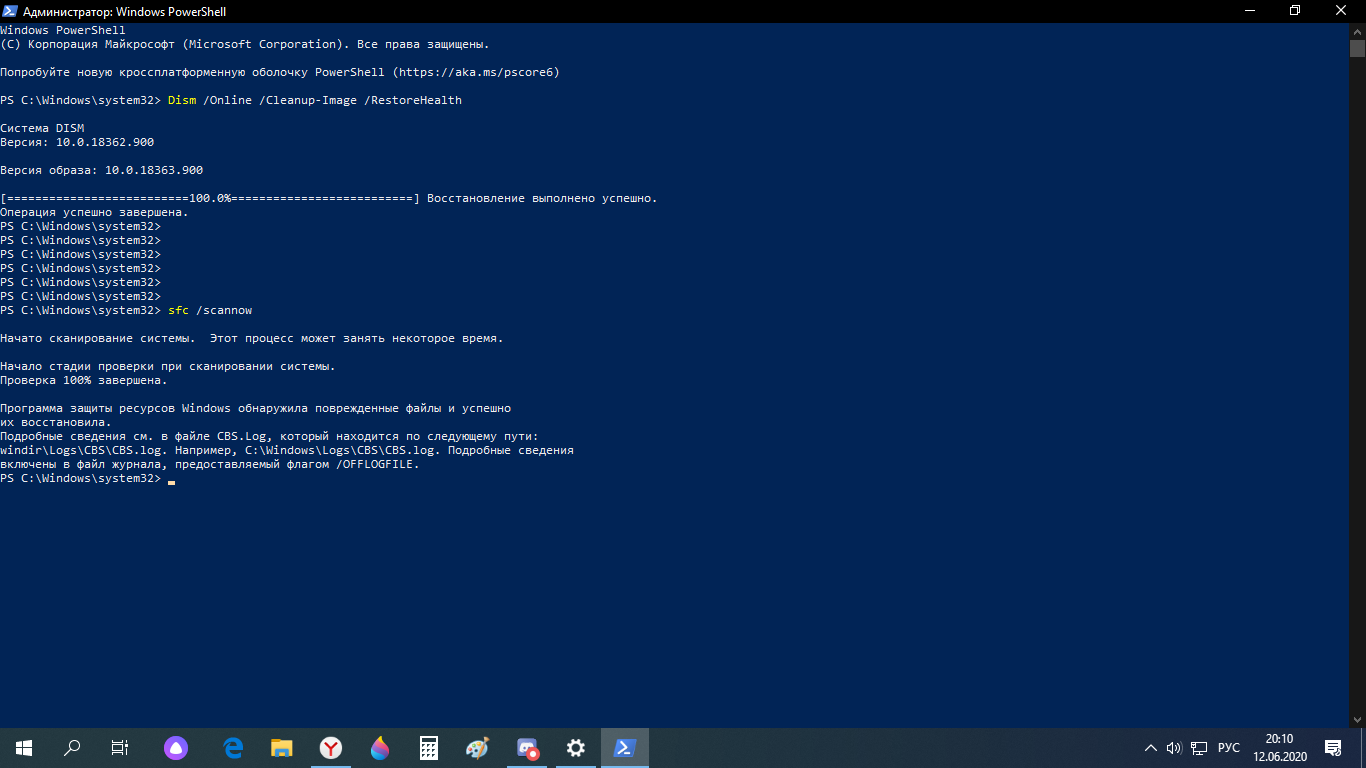
Task: Click the console vertical scrollbar thumb
Action: (1357, 49)
